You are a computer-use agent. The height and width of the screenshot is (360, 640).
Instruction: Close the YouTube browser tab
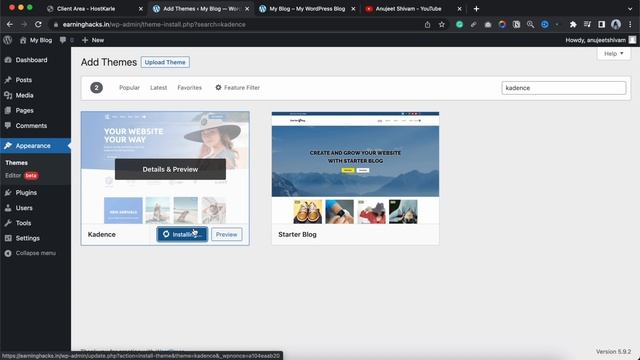pyautogui.click(x=460, y=9)
